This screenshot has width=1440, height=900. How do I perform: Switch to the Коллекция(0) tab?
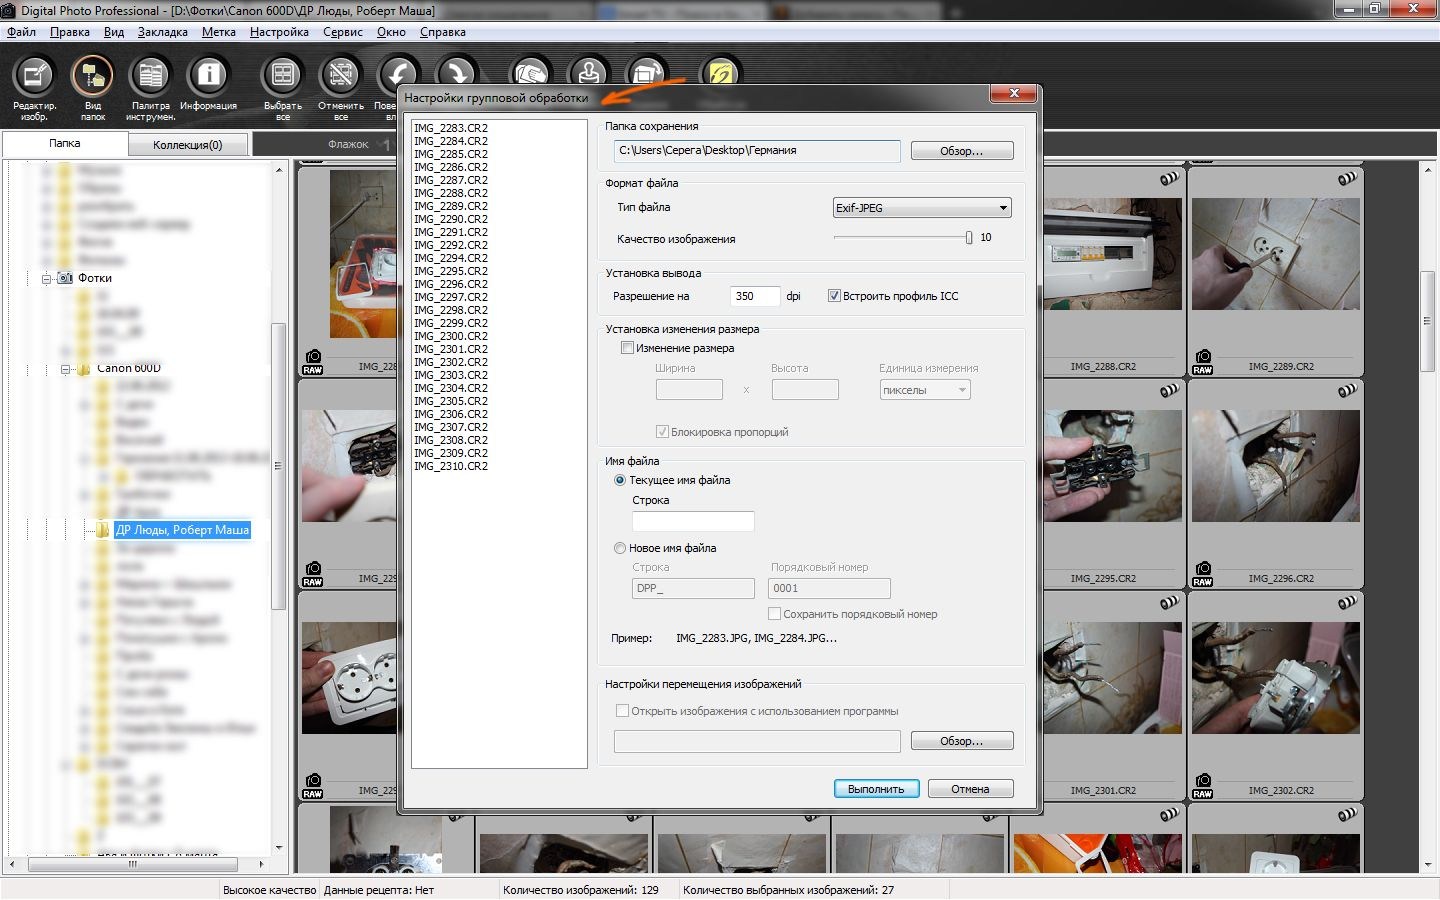pyautogui.click(x=187, y=145)
